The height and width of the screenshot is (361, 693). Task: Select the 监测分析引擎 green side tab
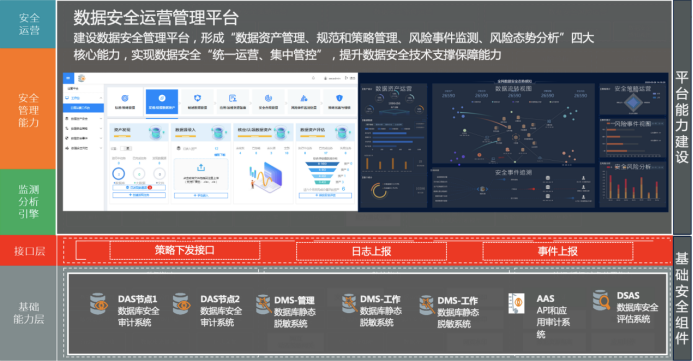(28, 202)
